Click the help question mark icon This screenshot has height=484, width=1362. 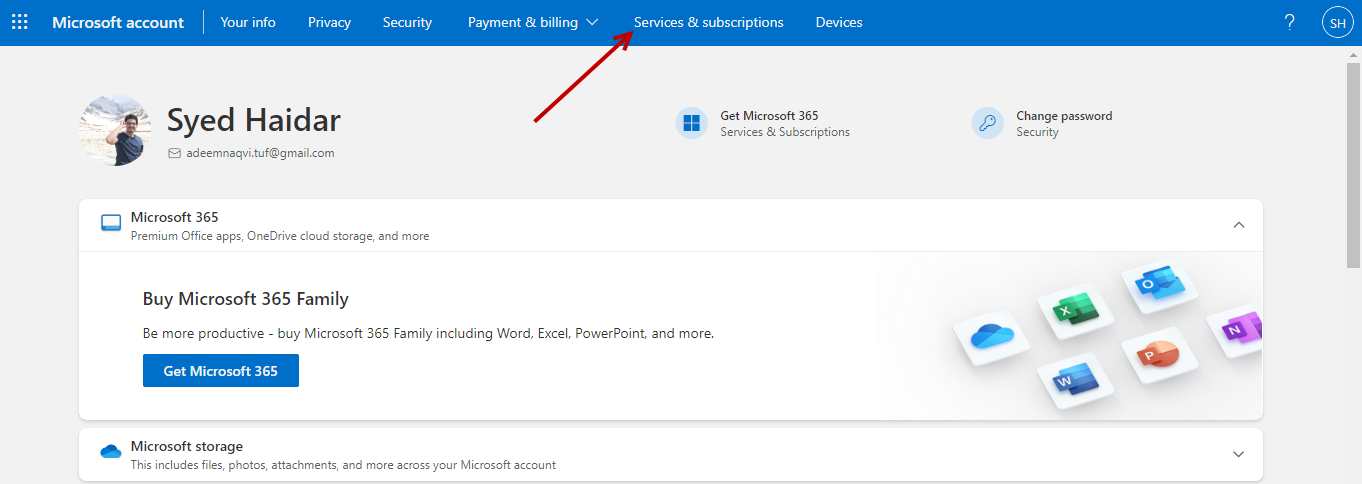(1290, 22)
